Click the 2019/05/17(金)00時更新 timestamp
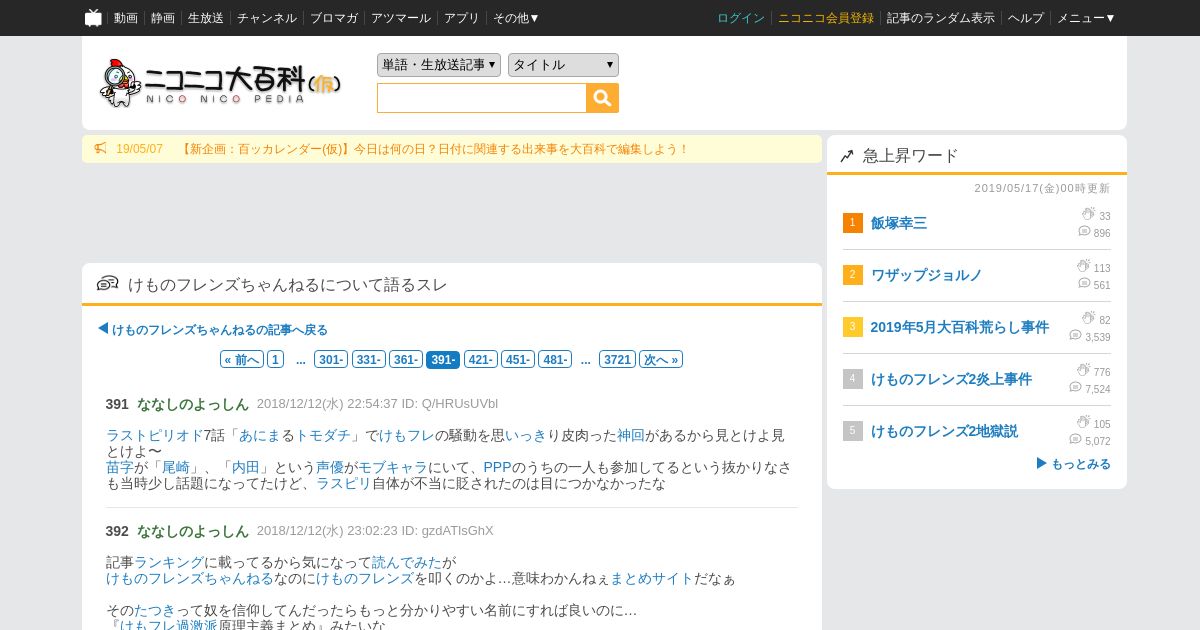The width and height of the screenshot is (1200, 630). 1042,188
